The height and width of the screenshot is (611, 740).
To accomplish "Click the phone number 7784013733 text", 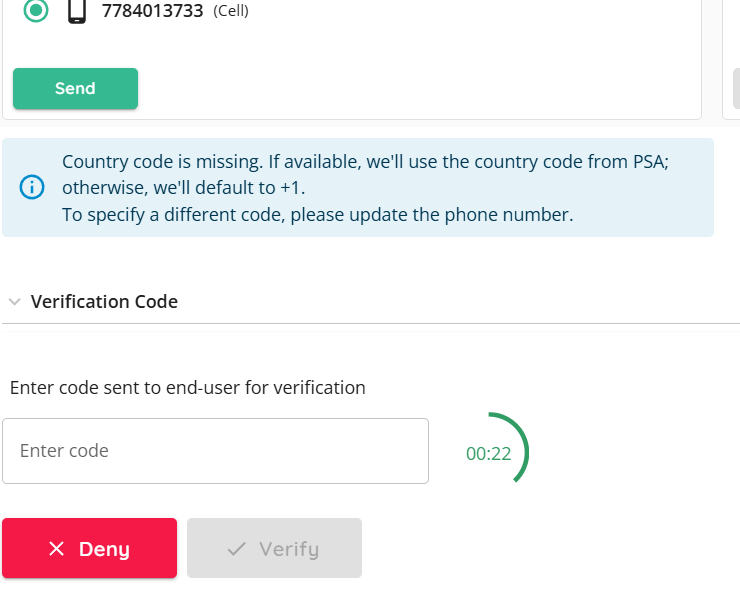I will [x=152, y=10].
